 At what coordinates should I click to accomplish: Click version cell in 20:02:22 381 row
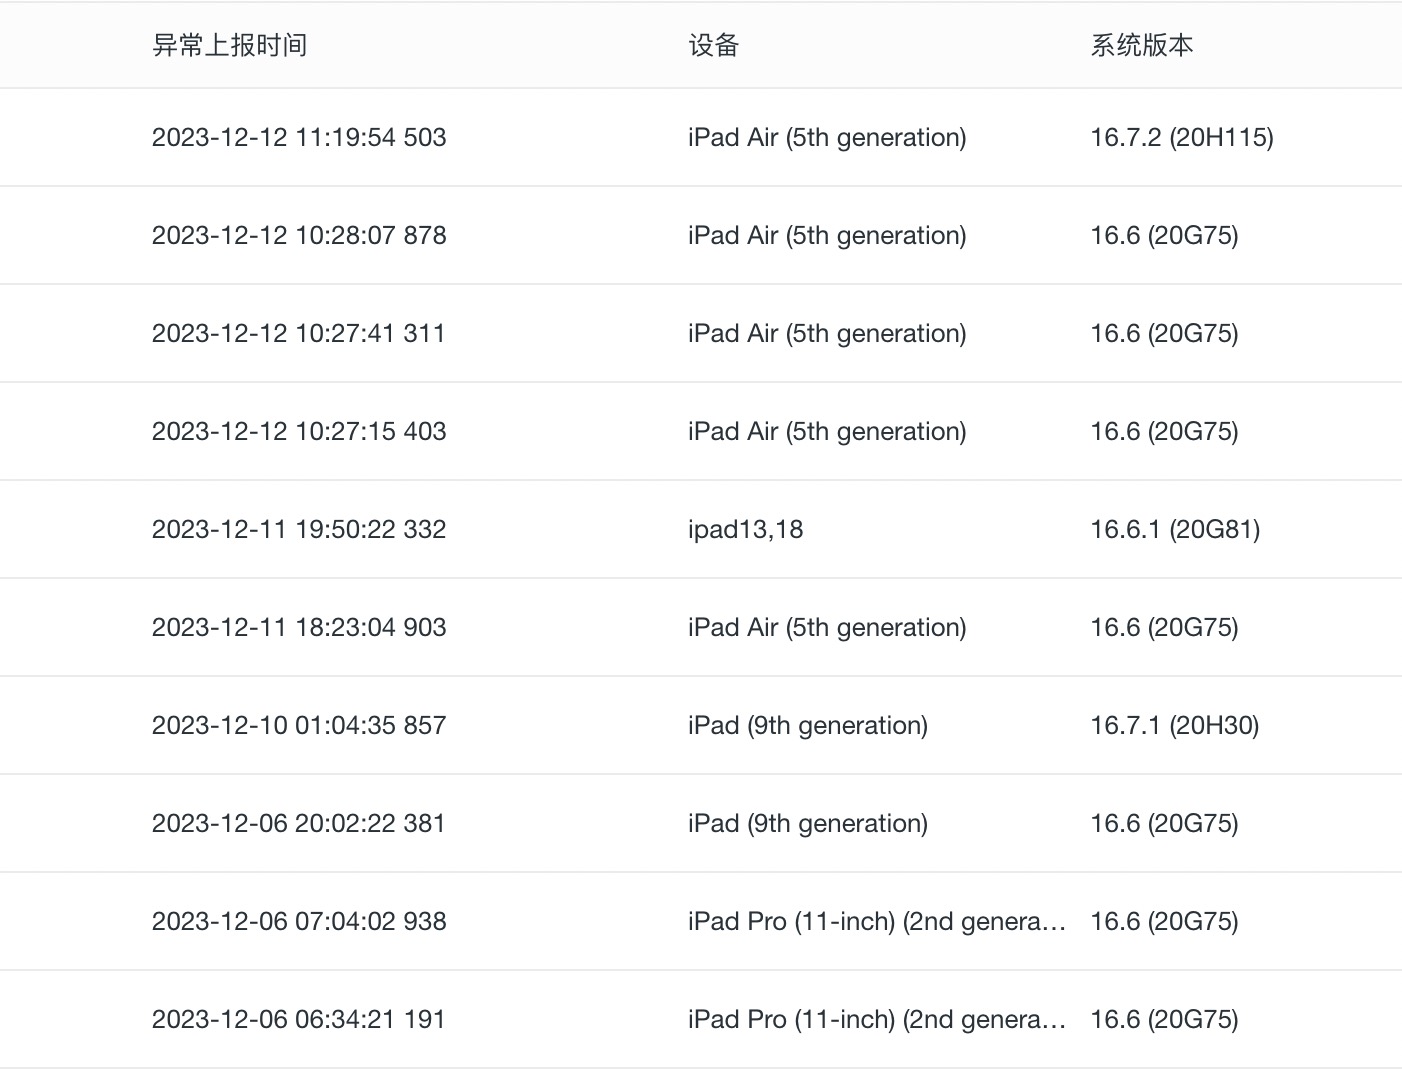(1164, 823)
